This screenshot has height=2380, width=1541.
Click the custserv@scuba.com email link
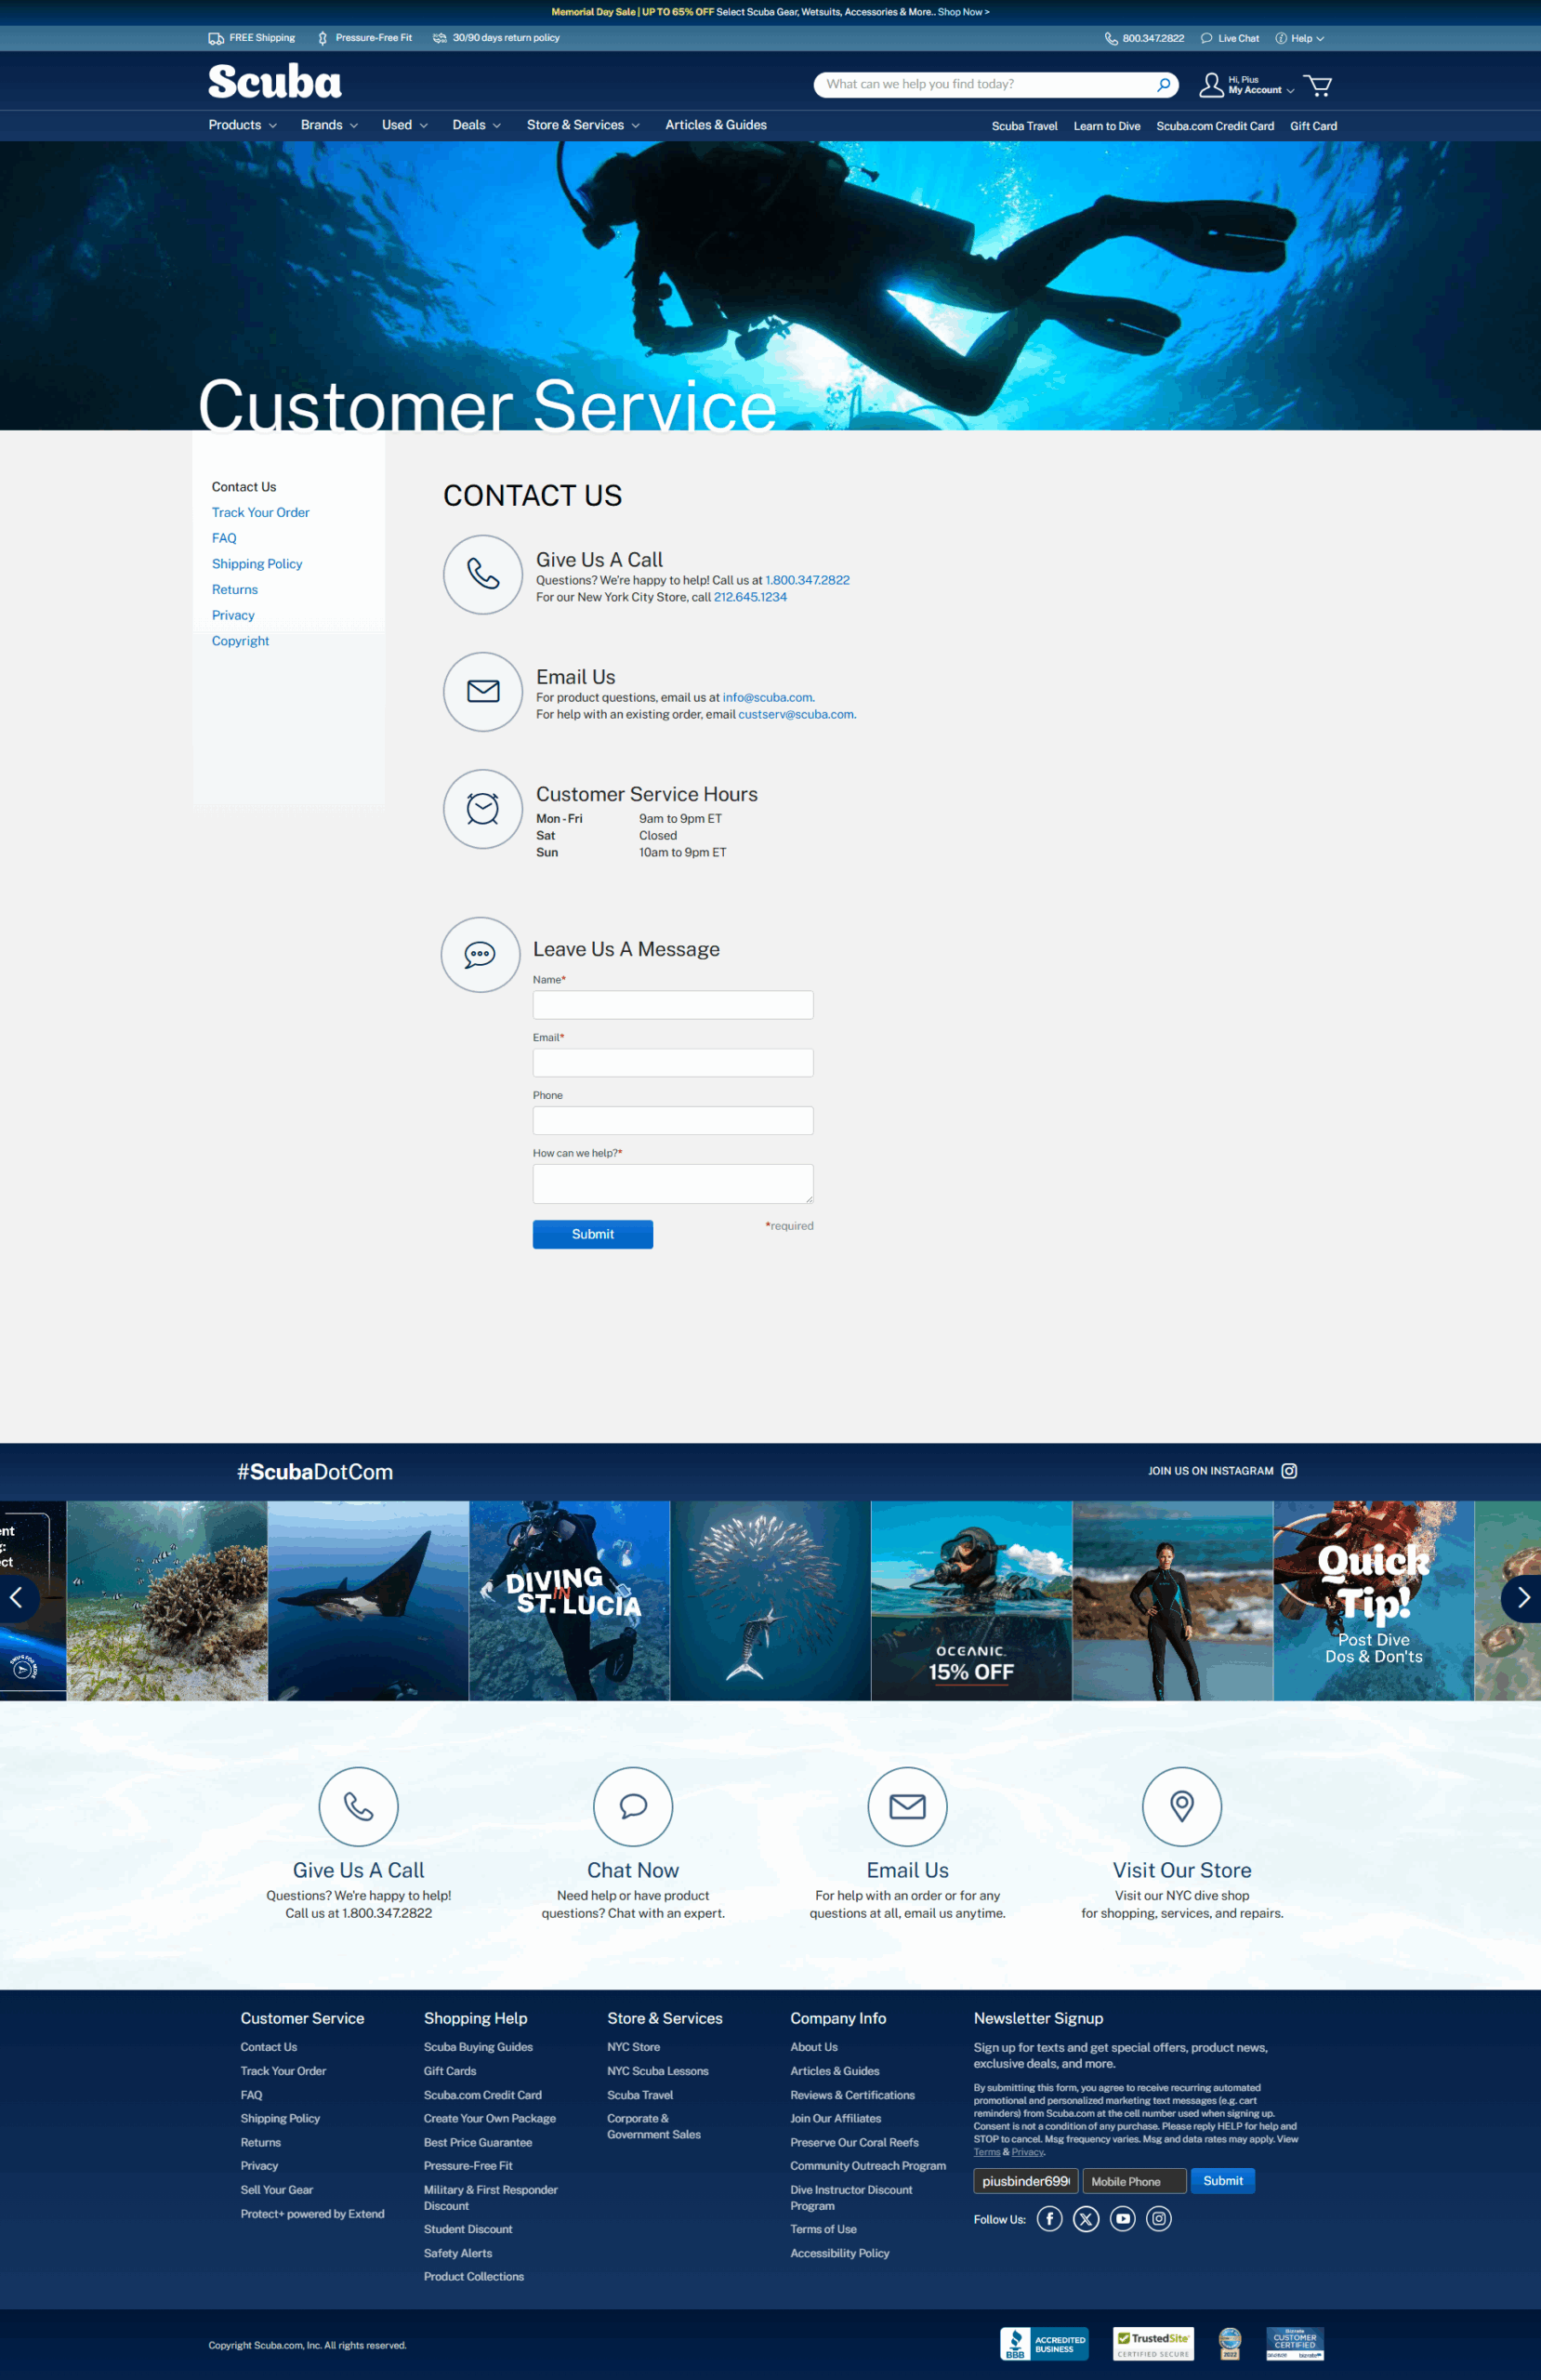796,715
